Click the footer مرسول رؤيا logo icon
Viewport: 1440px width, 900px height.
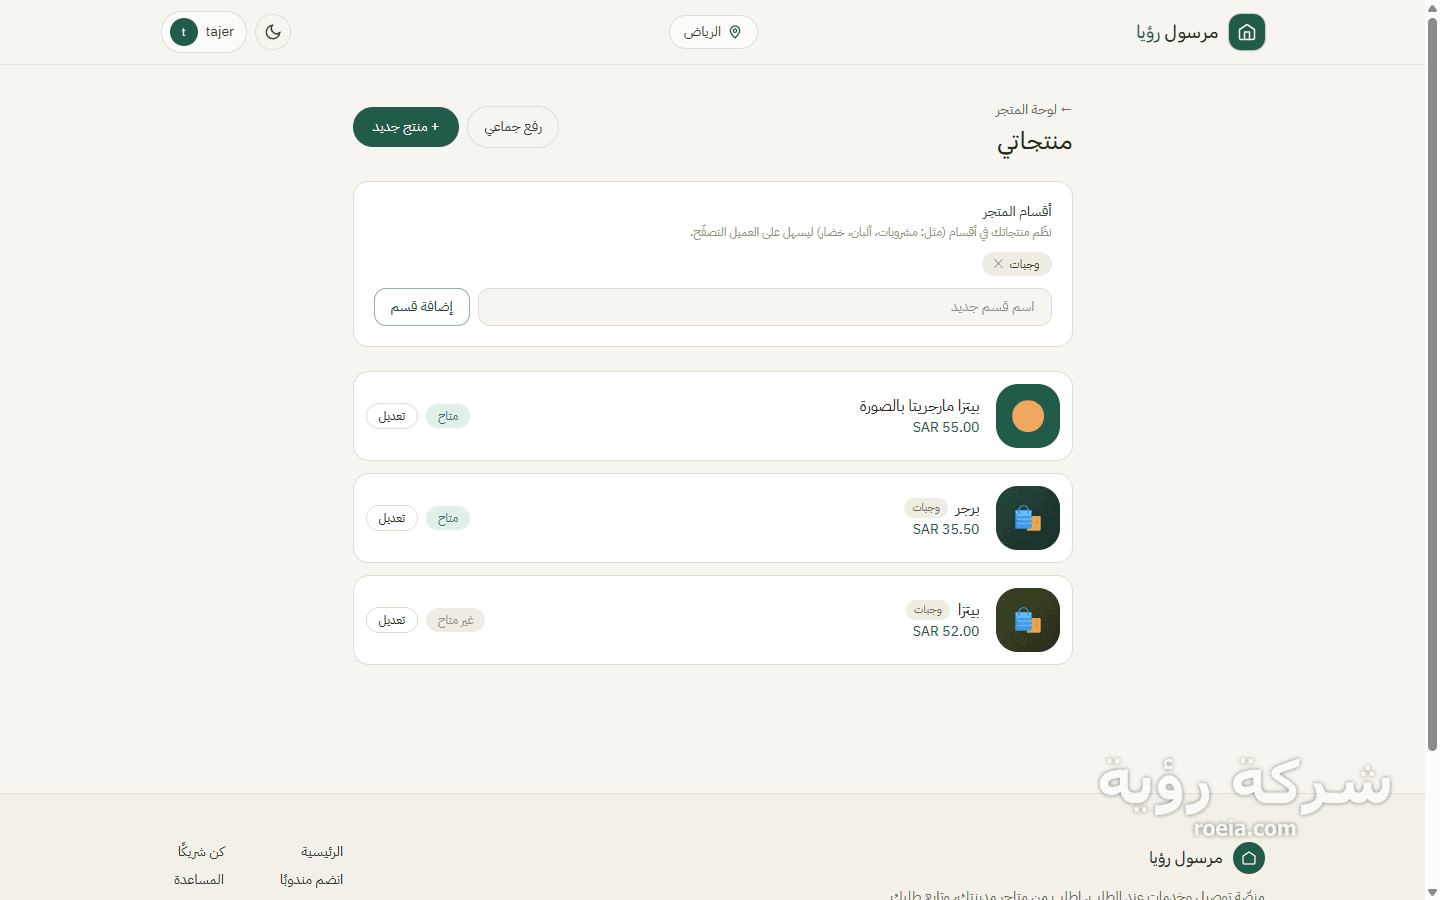point(1249,858)
